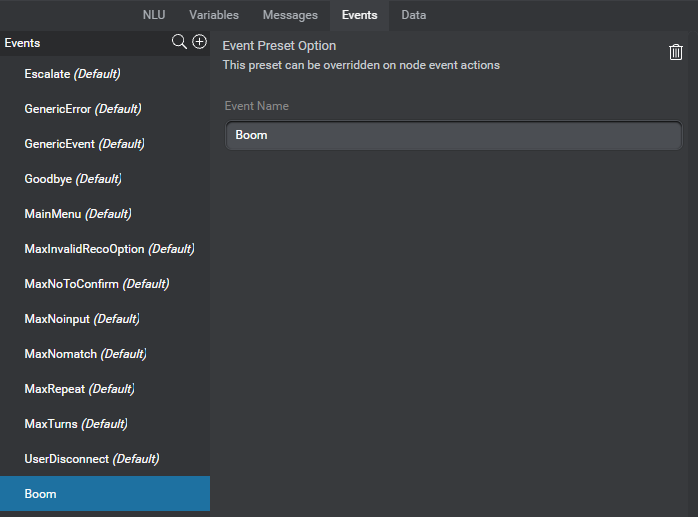This screenshot has height=517, width=698.
Task: Select the MaxNoToConfirm (Default) event
Action: 105,284
